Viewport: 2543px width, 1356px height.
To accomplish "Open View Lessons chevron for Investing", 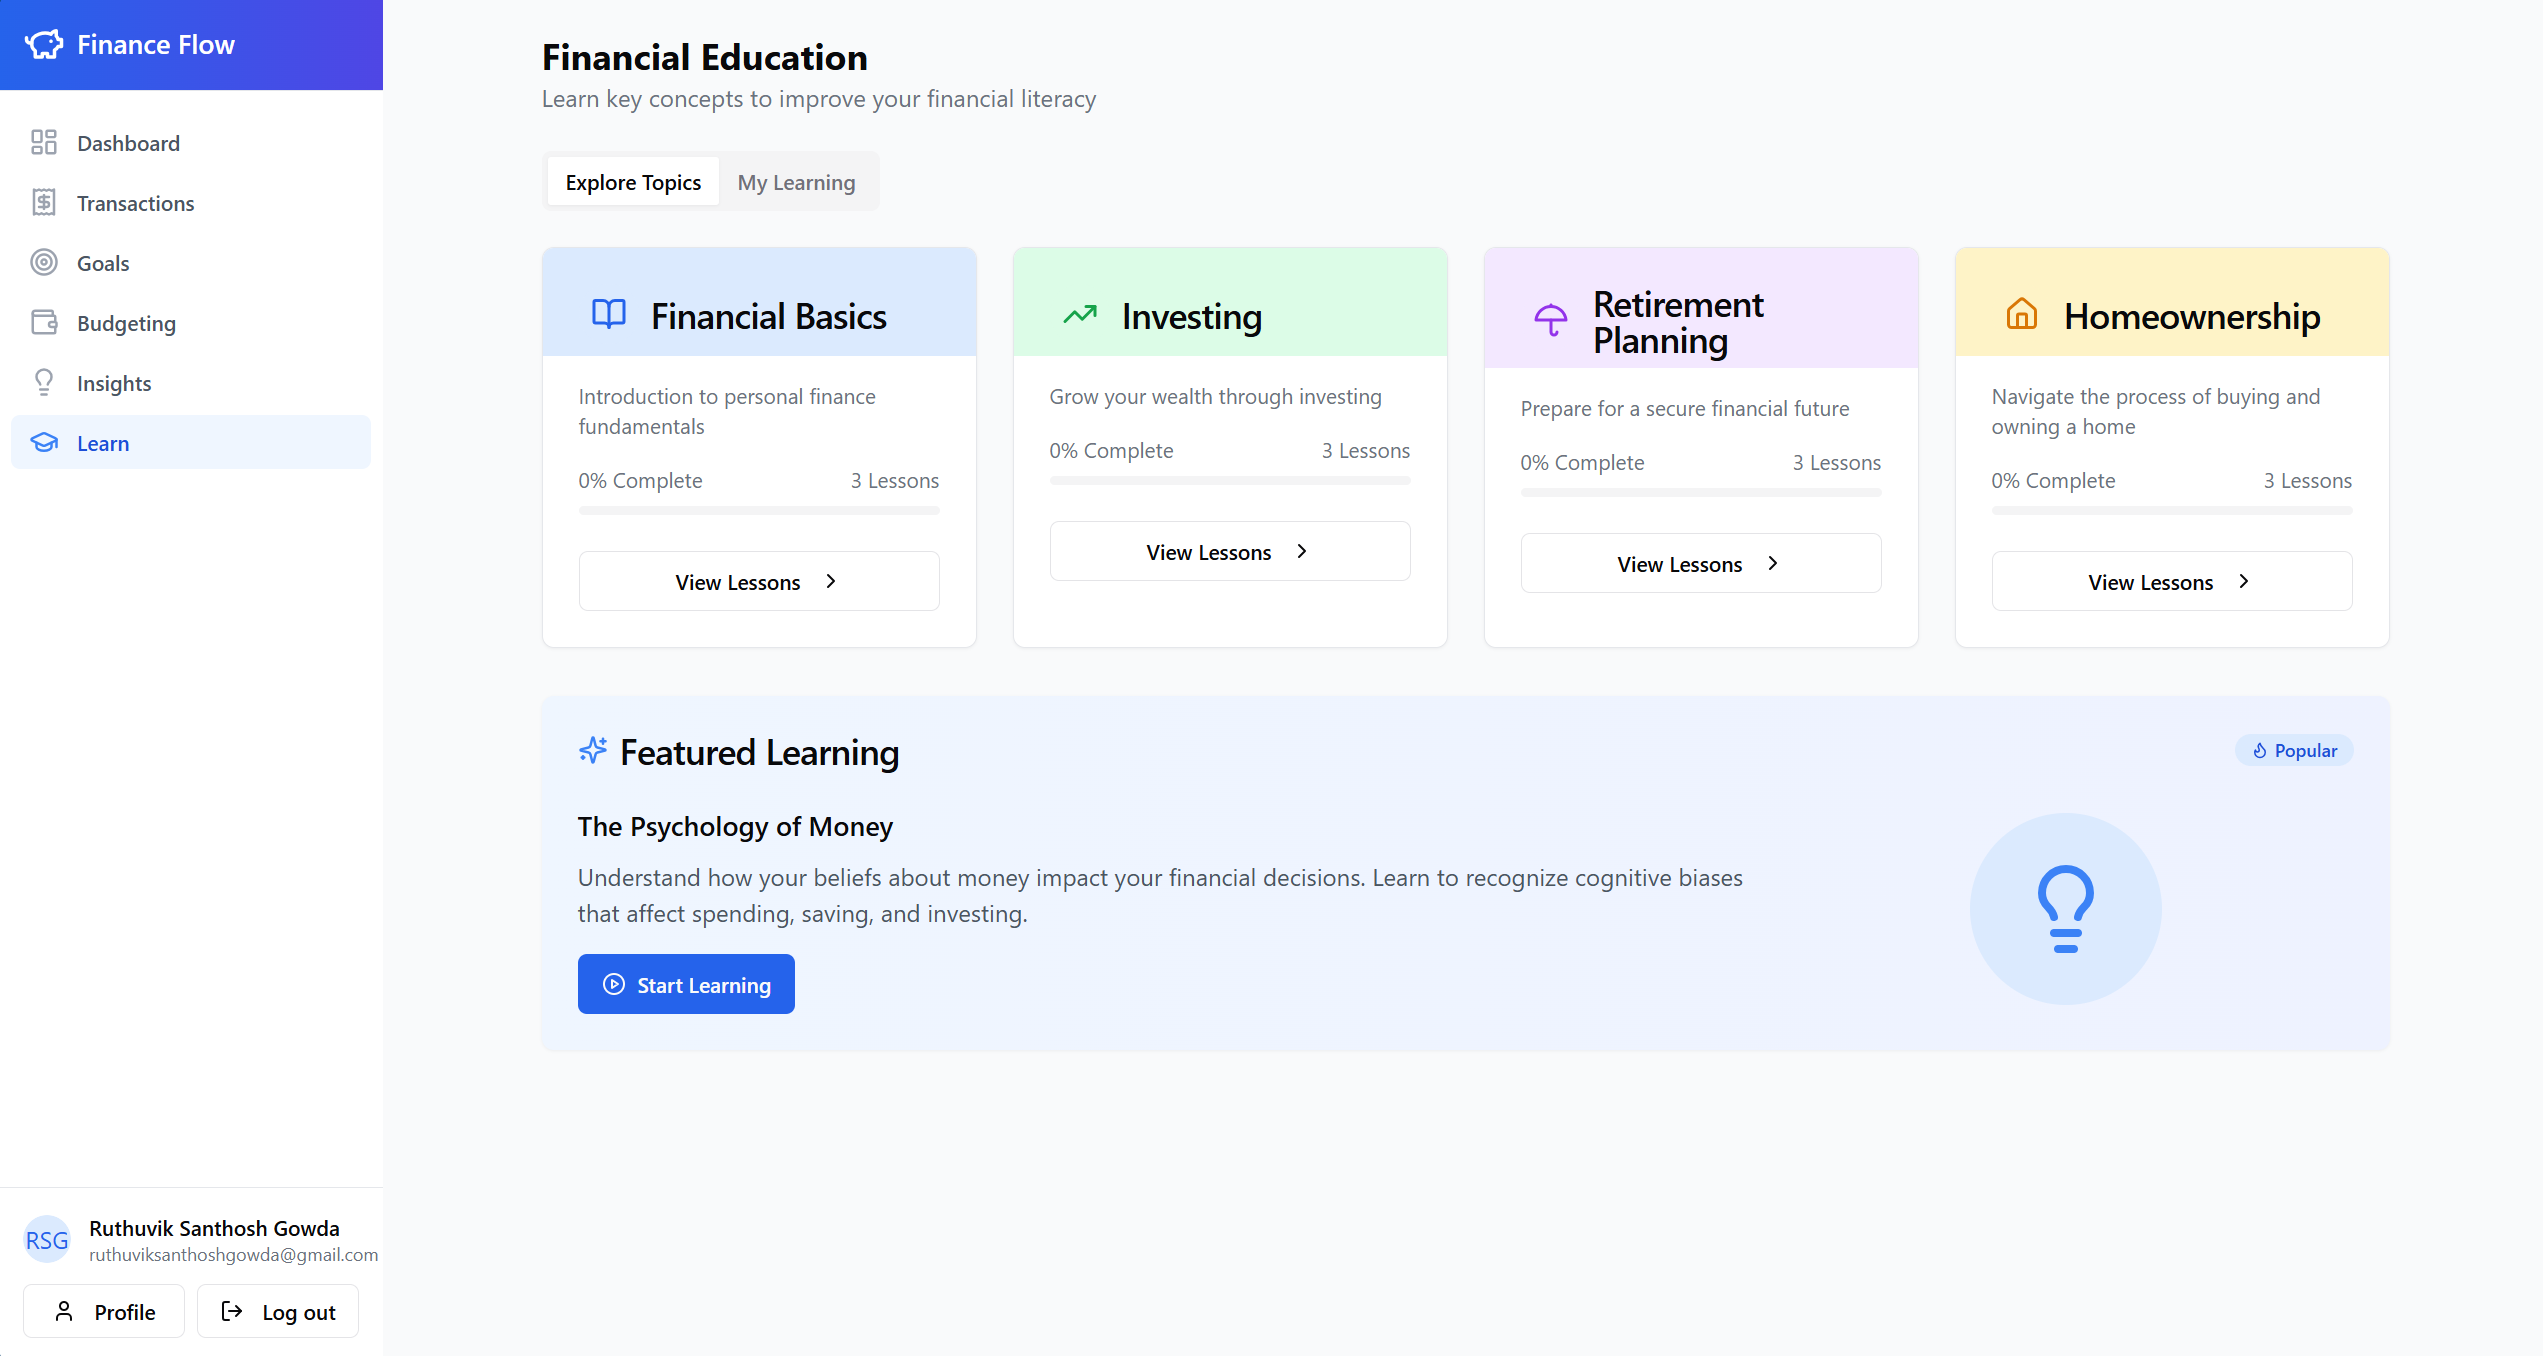I will click(x=1301, y=552).
